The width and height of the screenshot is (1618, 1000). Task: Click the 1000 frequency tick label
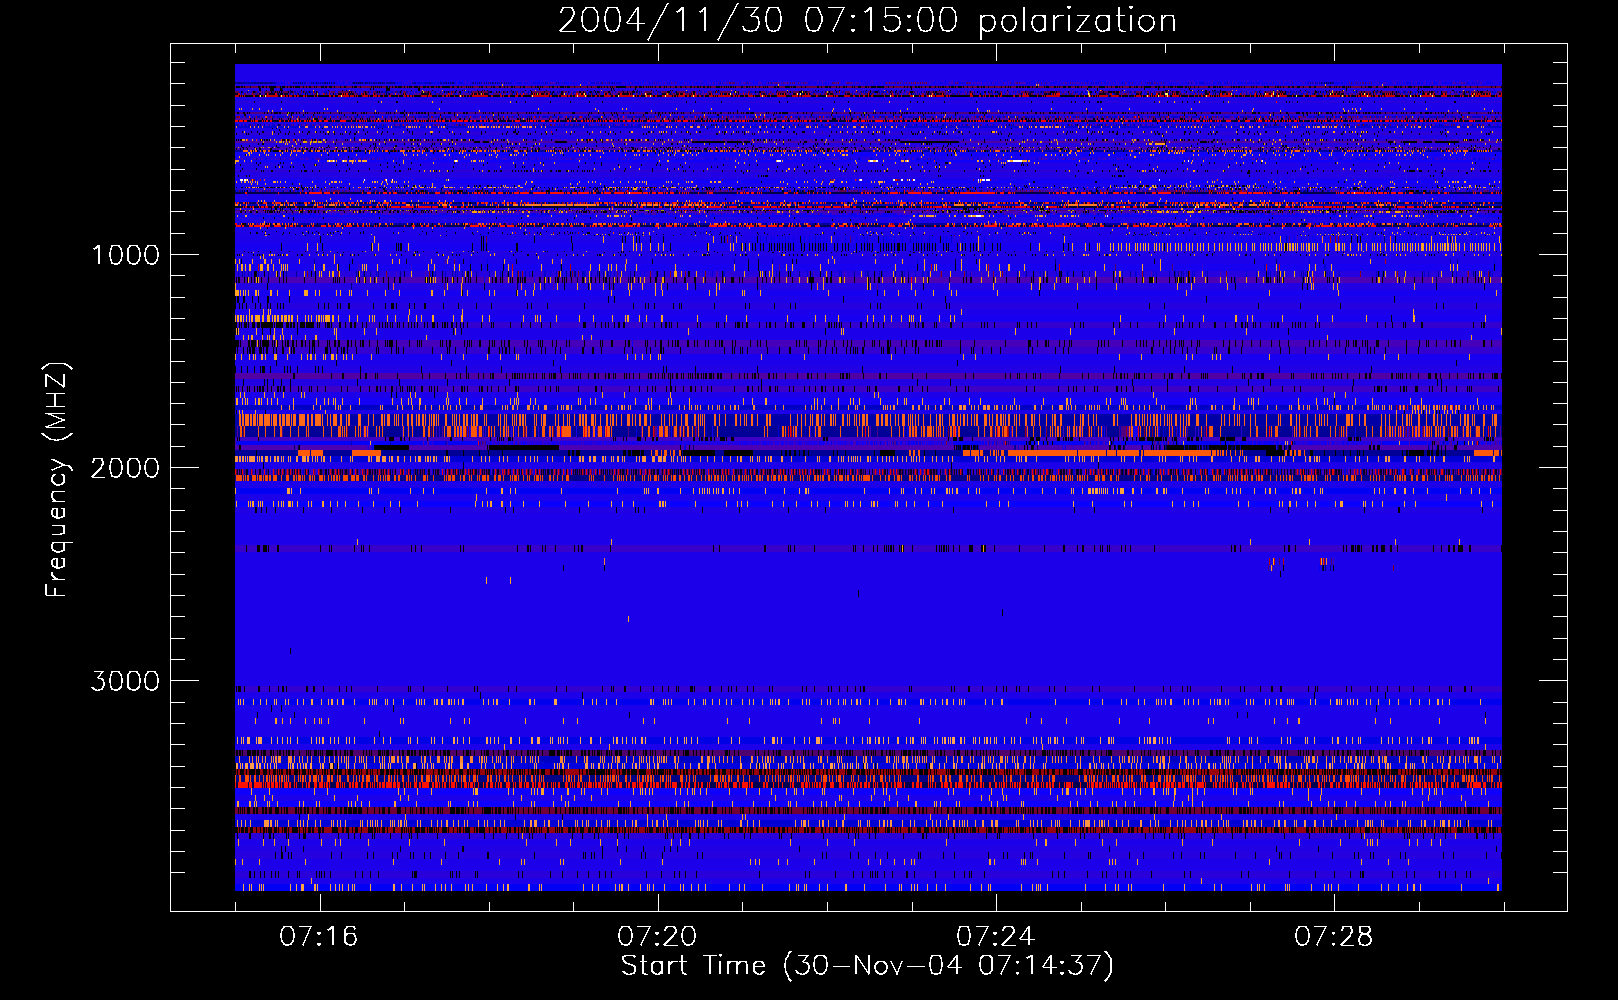125,255
